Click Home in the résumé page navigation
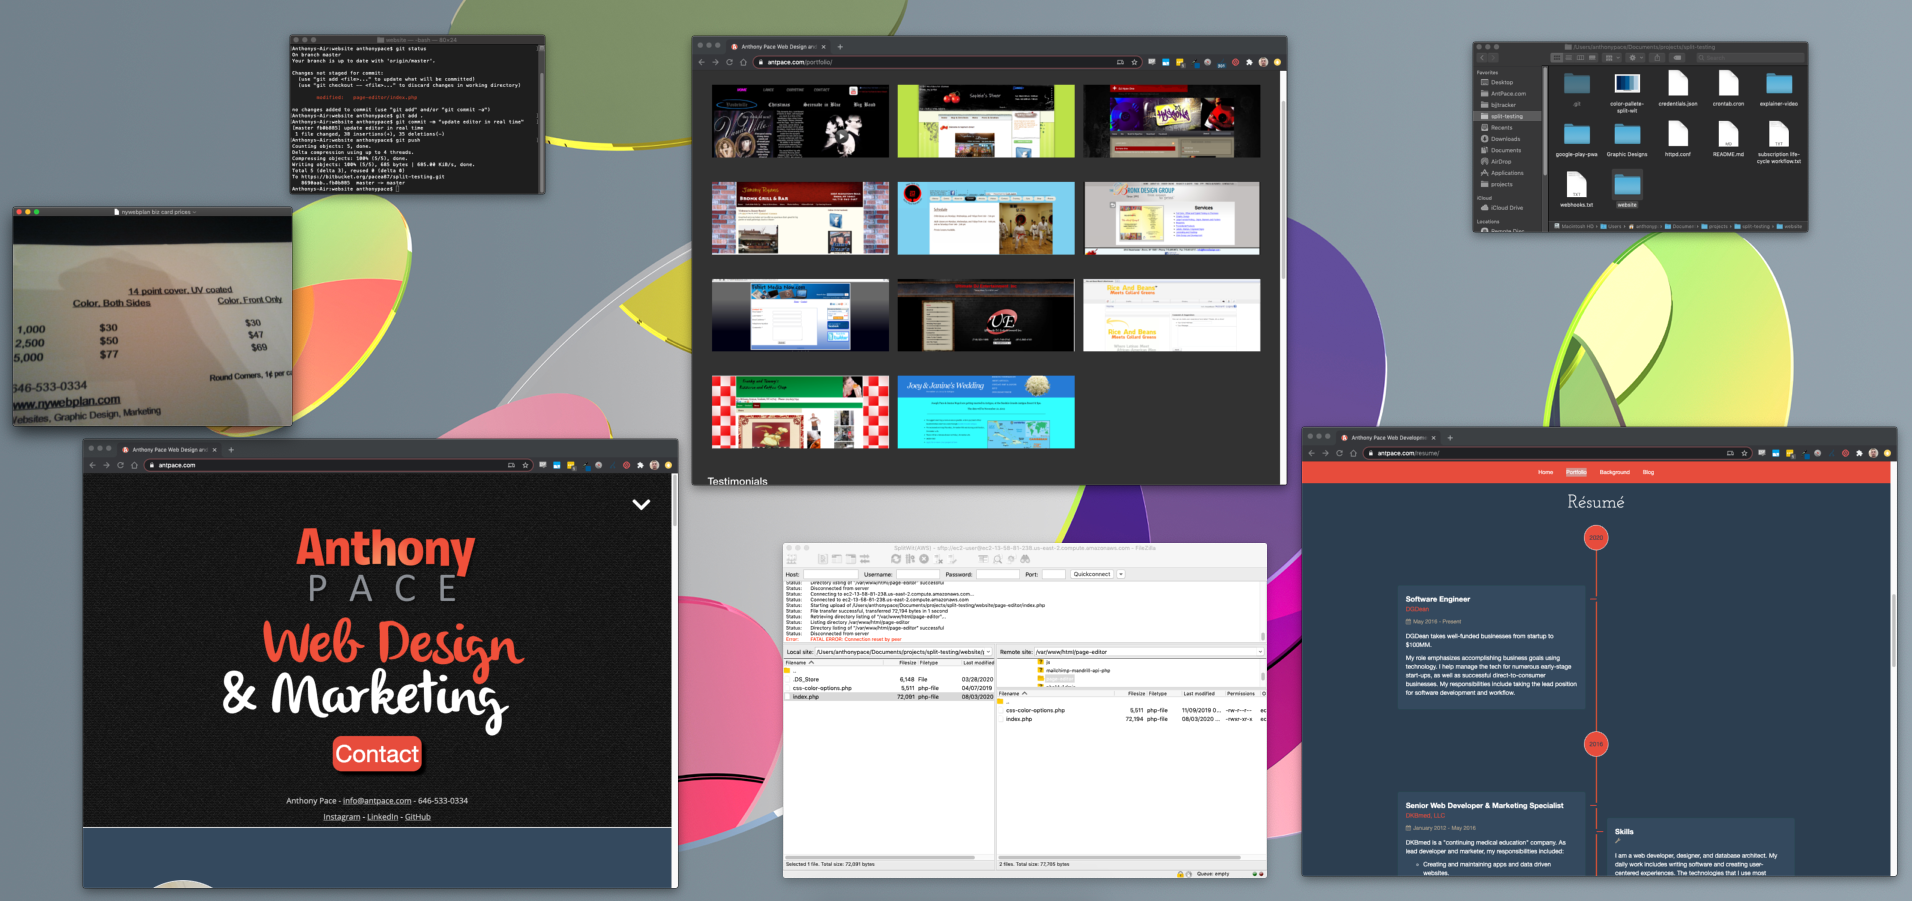 pyautogui.click(x=1545, y=472)
